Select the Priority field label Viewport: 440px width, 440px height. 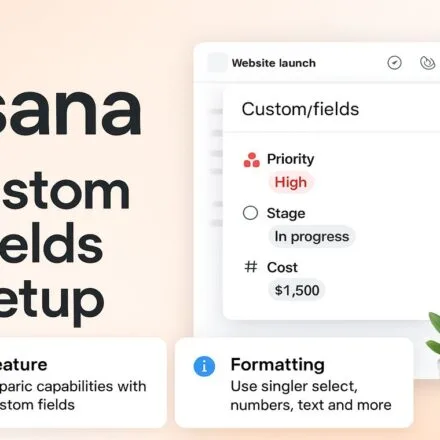(x=290, y=159)
